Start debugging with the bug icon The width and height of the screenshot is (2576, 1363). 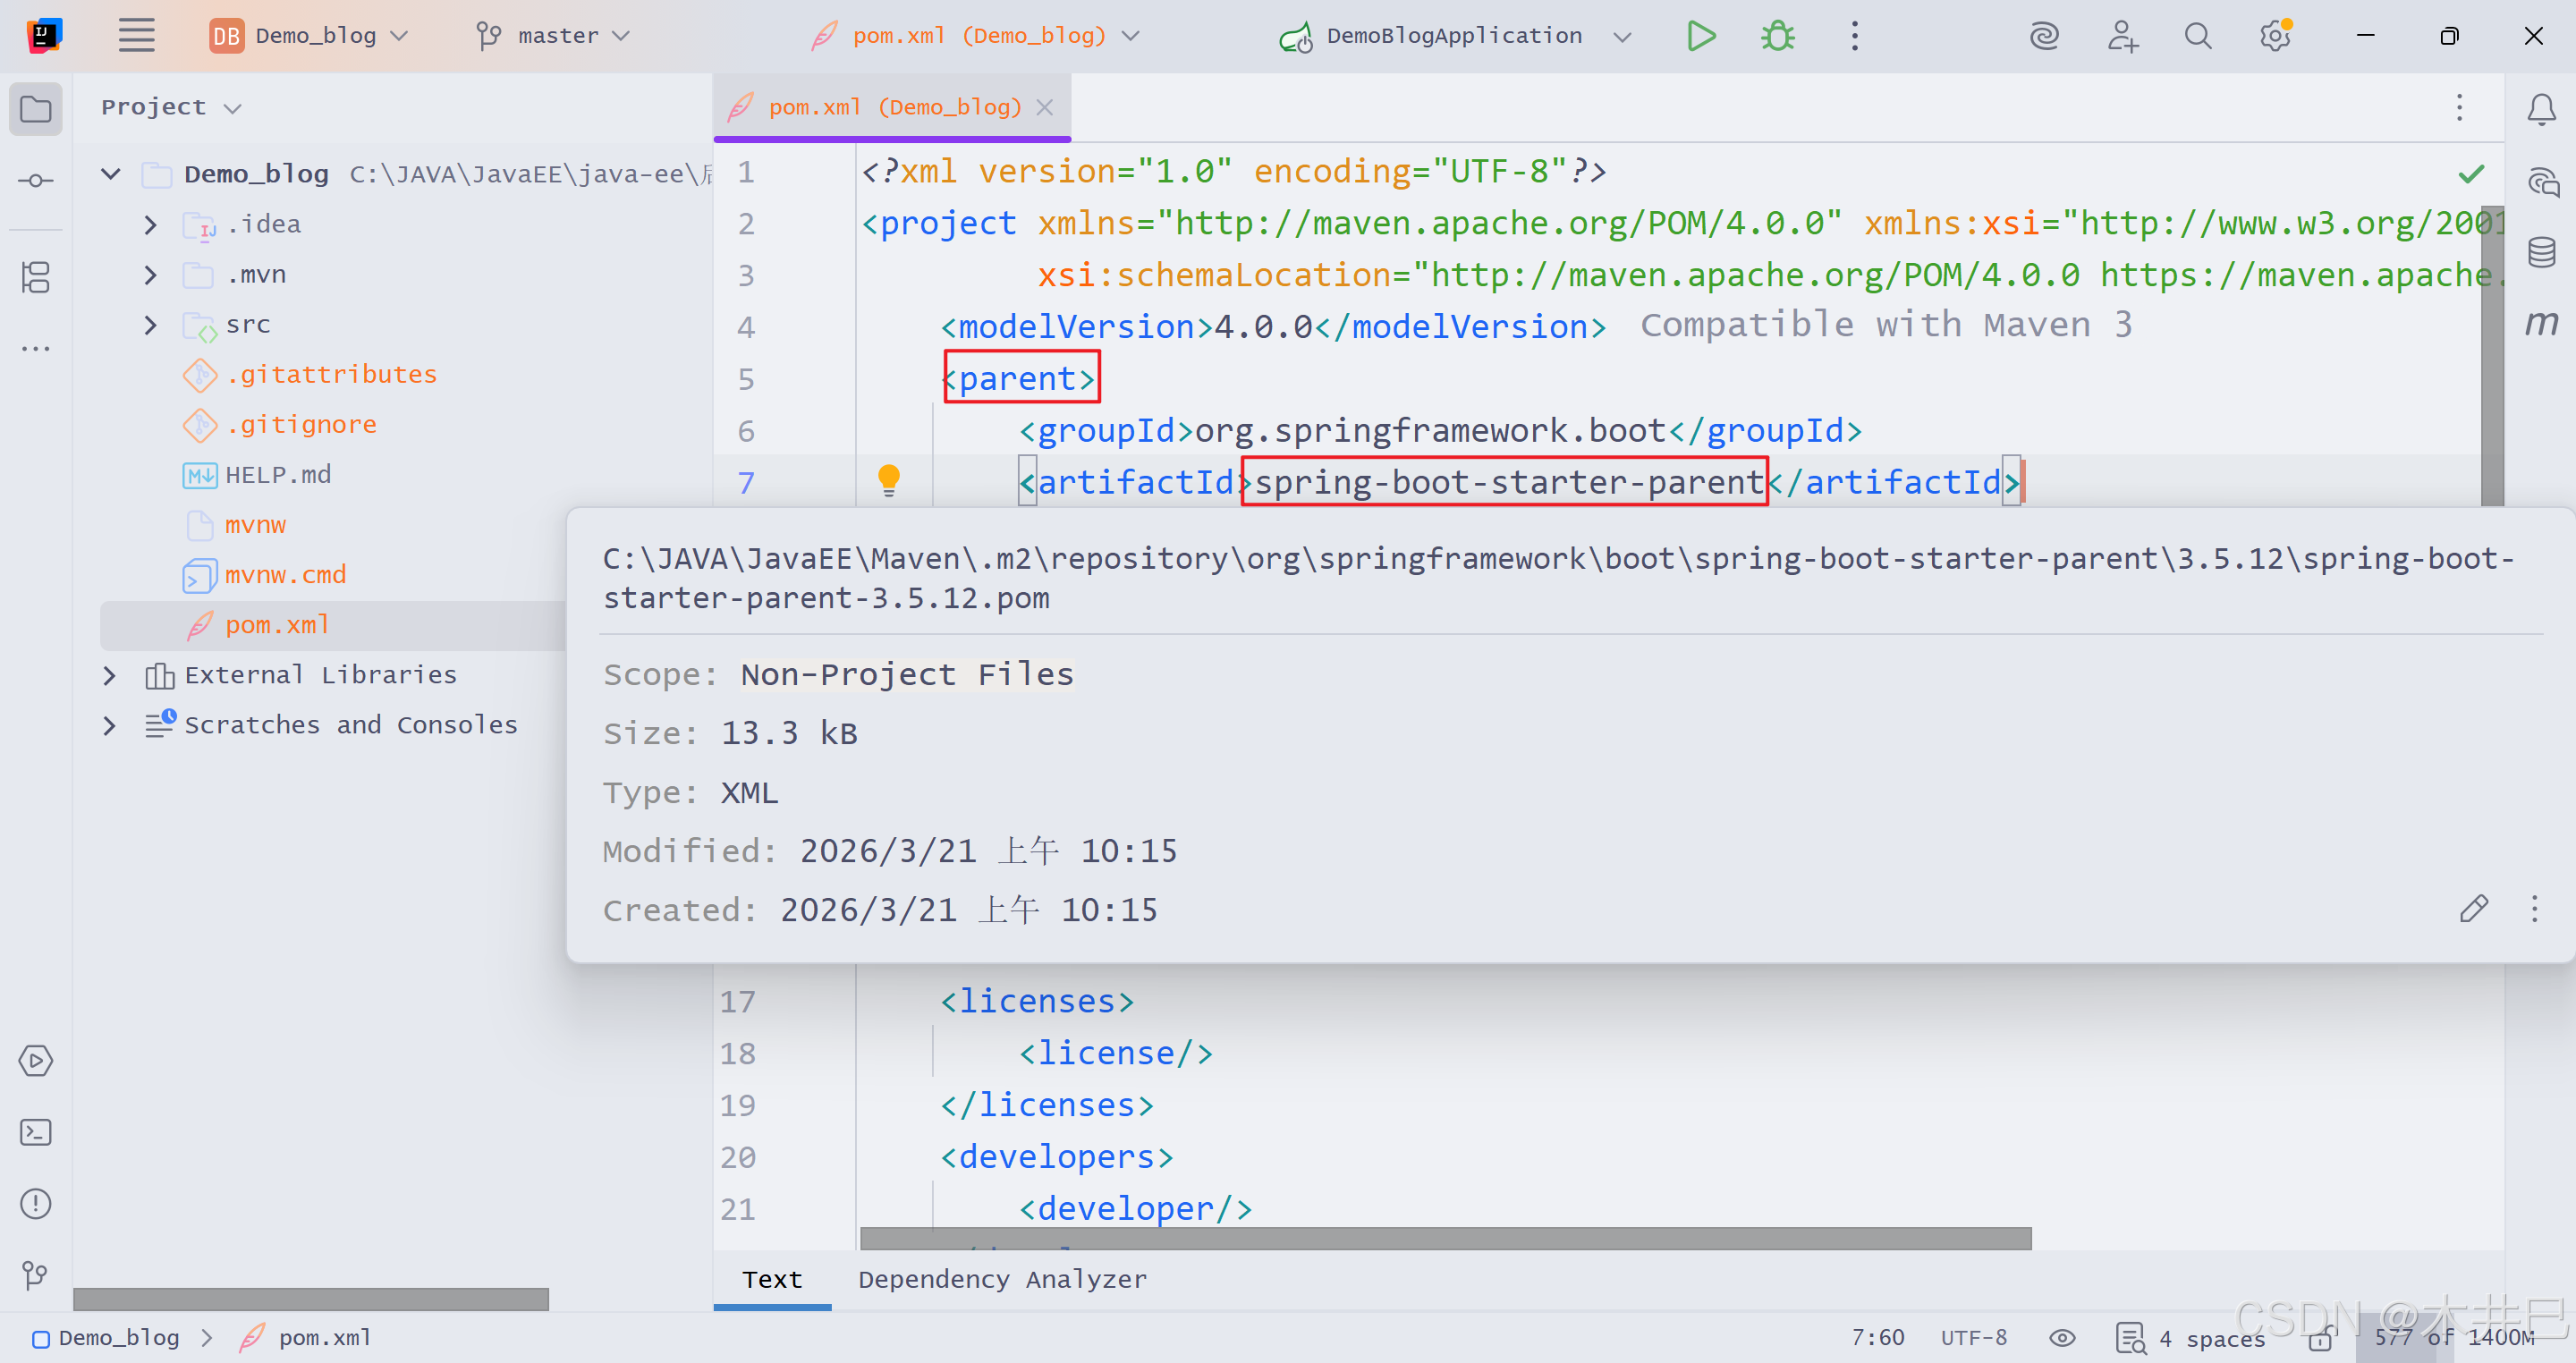click(1777, 36)
